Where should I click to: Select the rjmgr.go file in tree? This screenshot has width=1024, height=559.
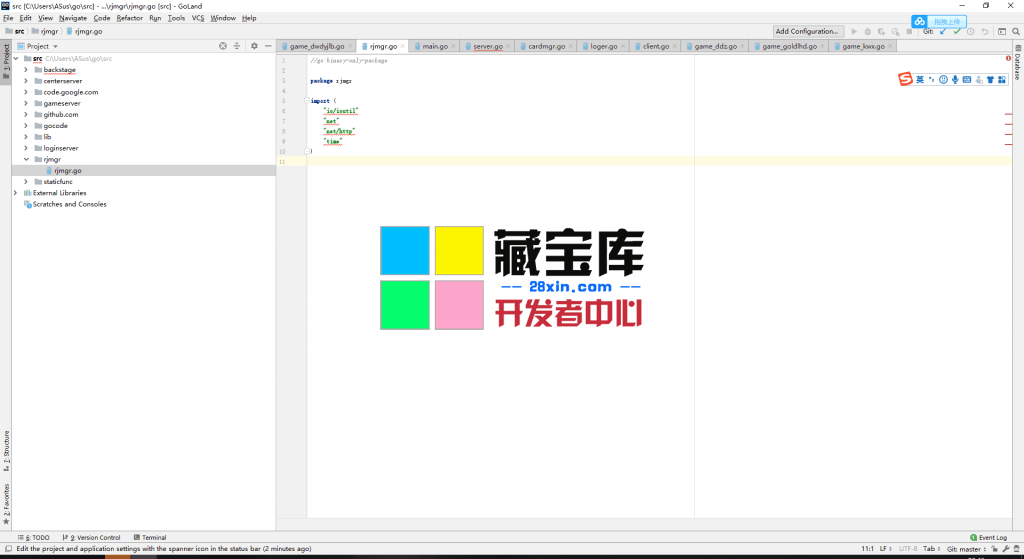click(x=68, y=170)
